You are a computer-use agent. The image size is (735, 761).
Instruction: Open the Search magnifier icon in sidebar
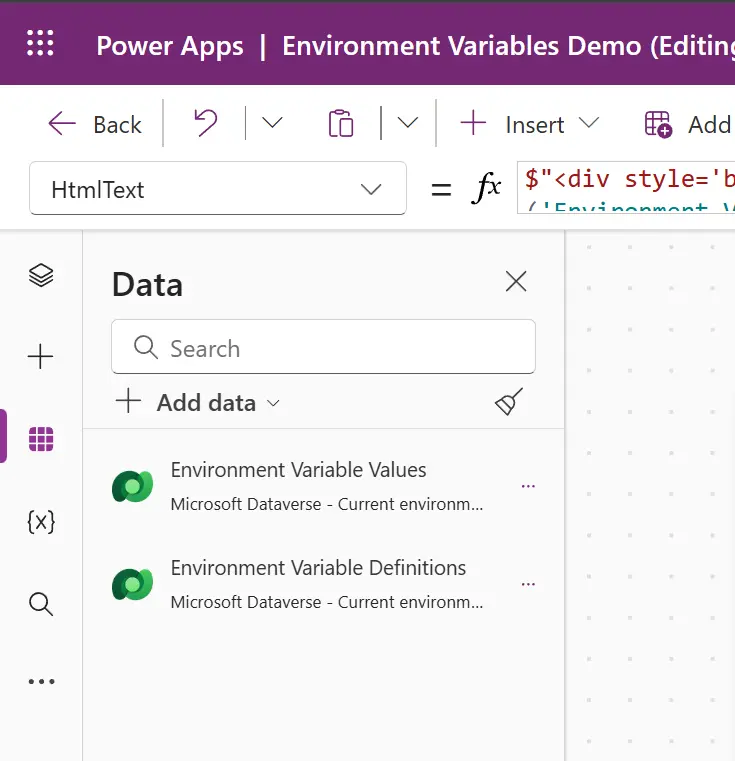click(x=41, y=603)
